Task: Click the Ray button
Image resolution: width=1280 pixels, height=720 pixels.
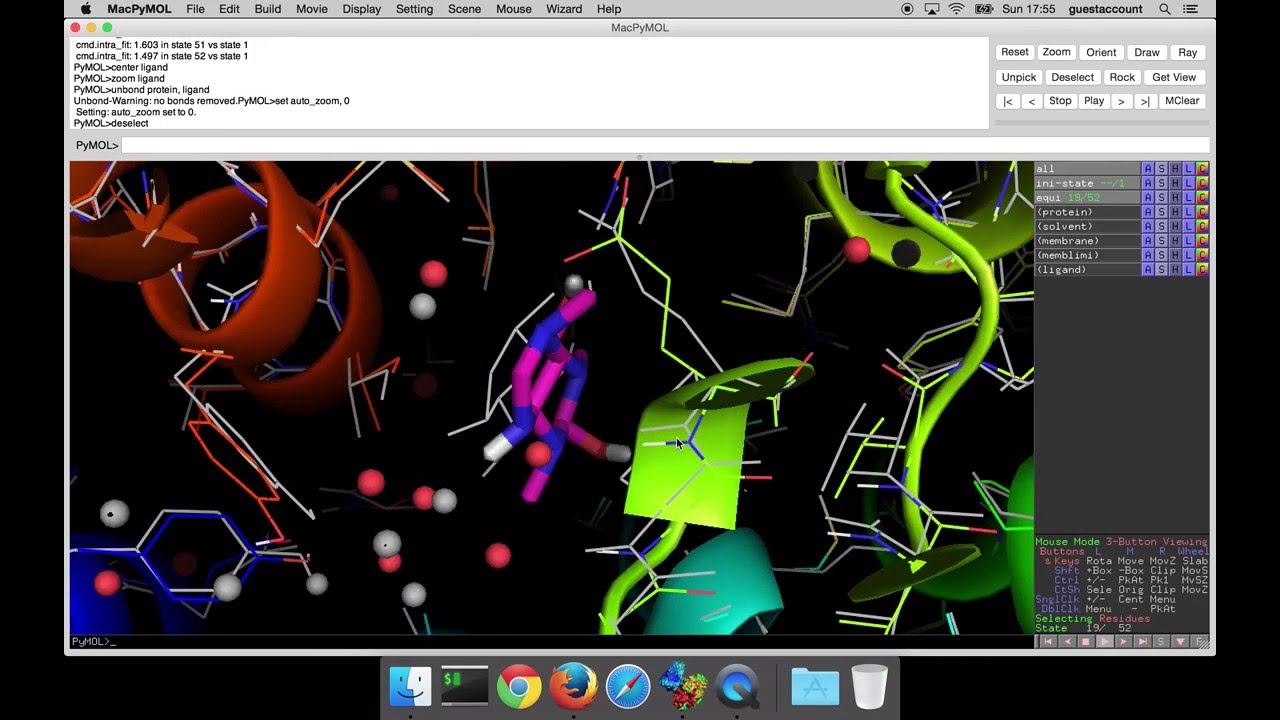Action: tap(1188, 52)
